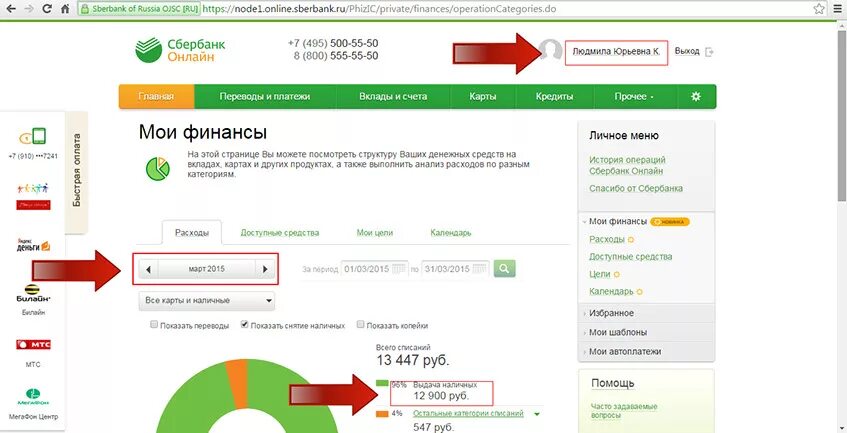Enable Показать переводы checkbox
The height and width of the screenshot is (433, 847).
(x=154, y=325)
